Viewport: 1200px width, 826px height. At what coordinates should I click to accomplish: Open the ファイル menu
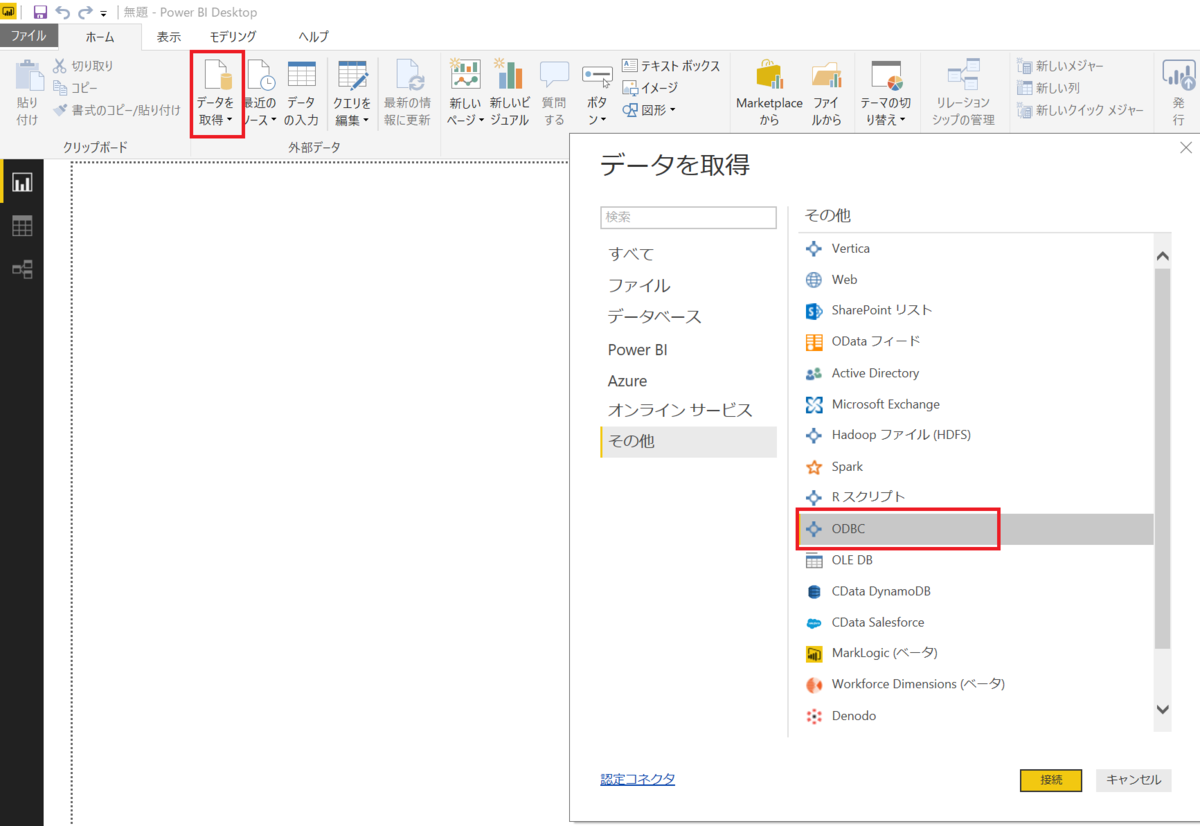click(x=29, y=36)
